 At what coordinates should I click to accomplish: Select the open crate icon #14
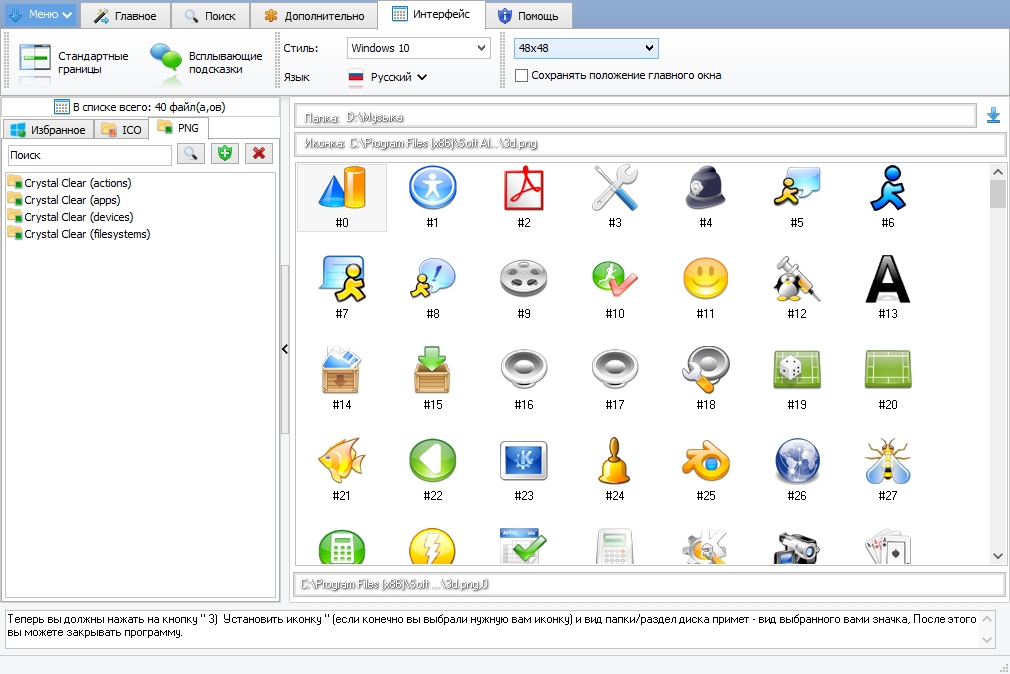tap(342, 370)
